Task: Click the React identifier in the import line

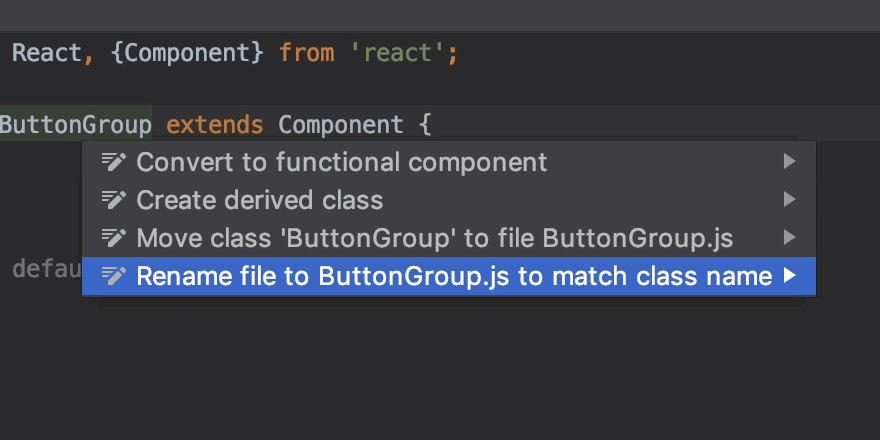Action: (47, 53)
